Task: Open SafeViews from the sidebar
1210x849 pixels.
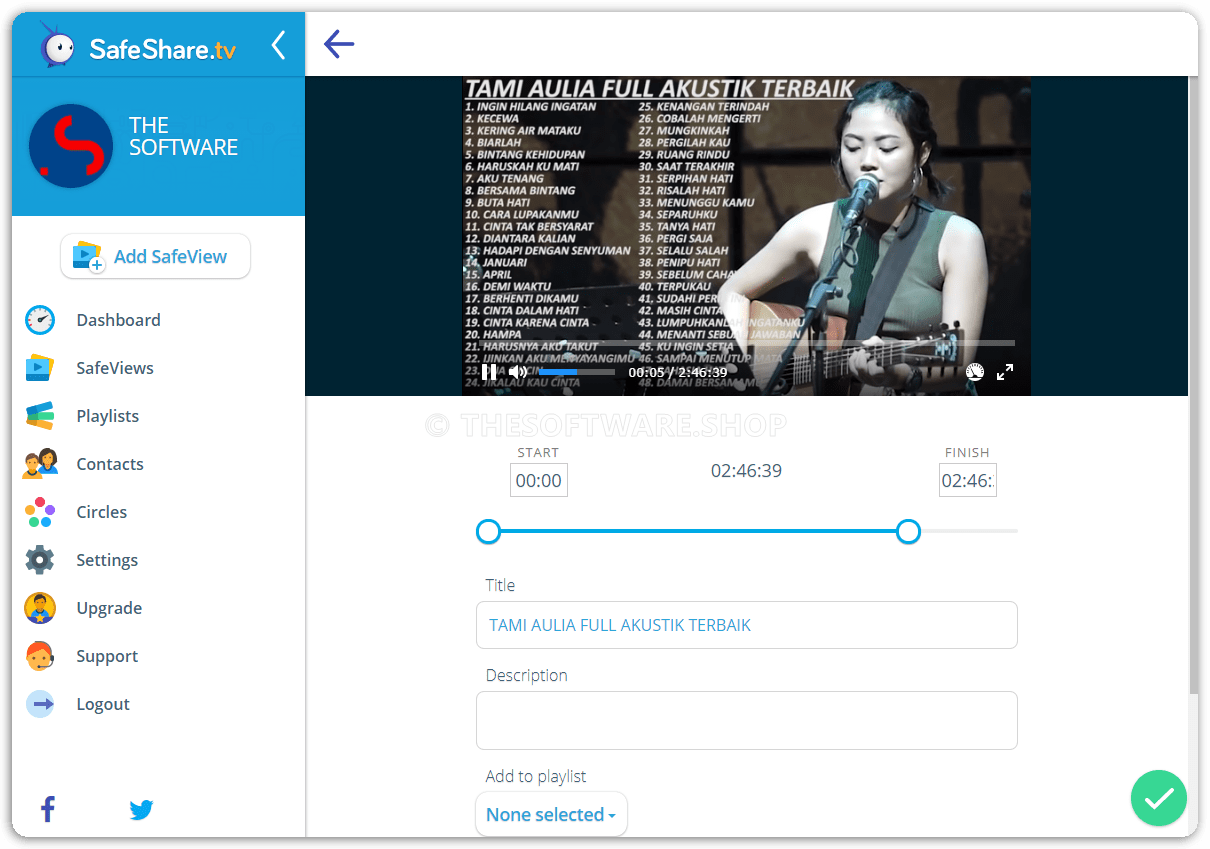Action: pyautogui.click(x=115, y=368)
